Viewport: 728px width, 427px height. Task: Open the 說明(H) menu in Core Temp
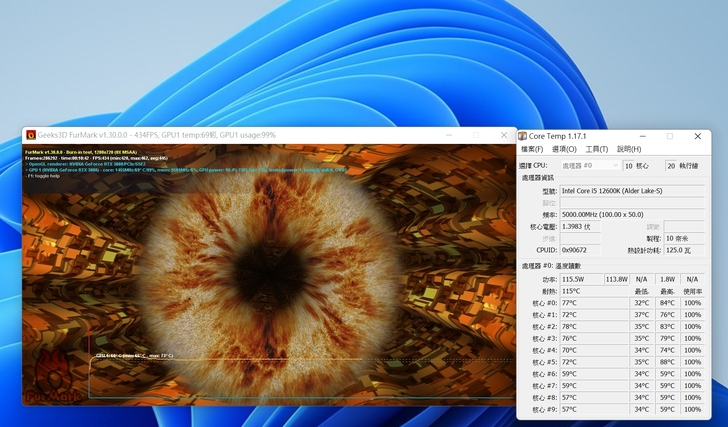[x=628, y=149]
